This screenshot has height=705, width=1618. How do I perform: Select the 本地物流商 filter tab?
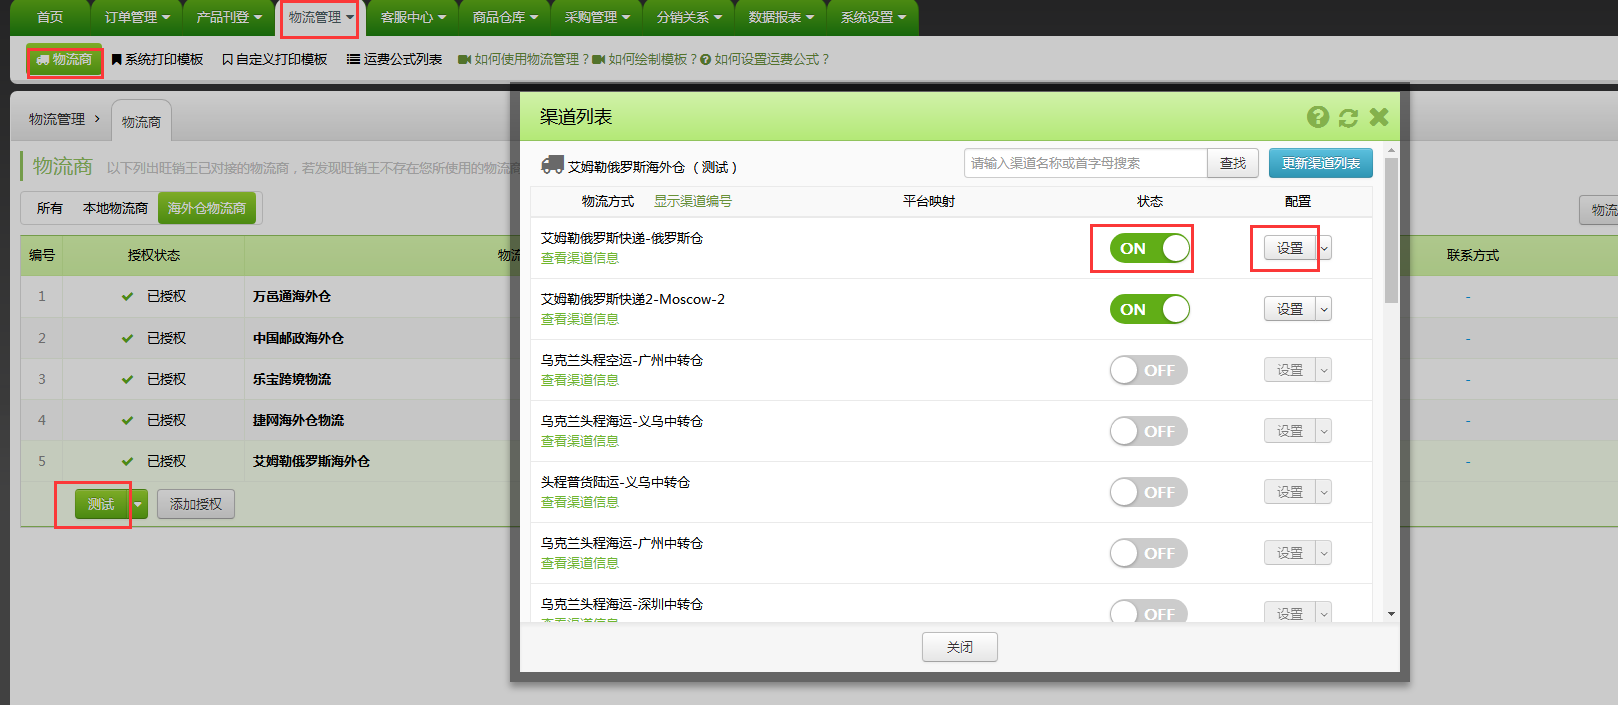point(115,208)
